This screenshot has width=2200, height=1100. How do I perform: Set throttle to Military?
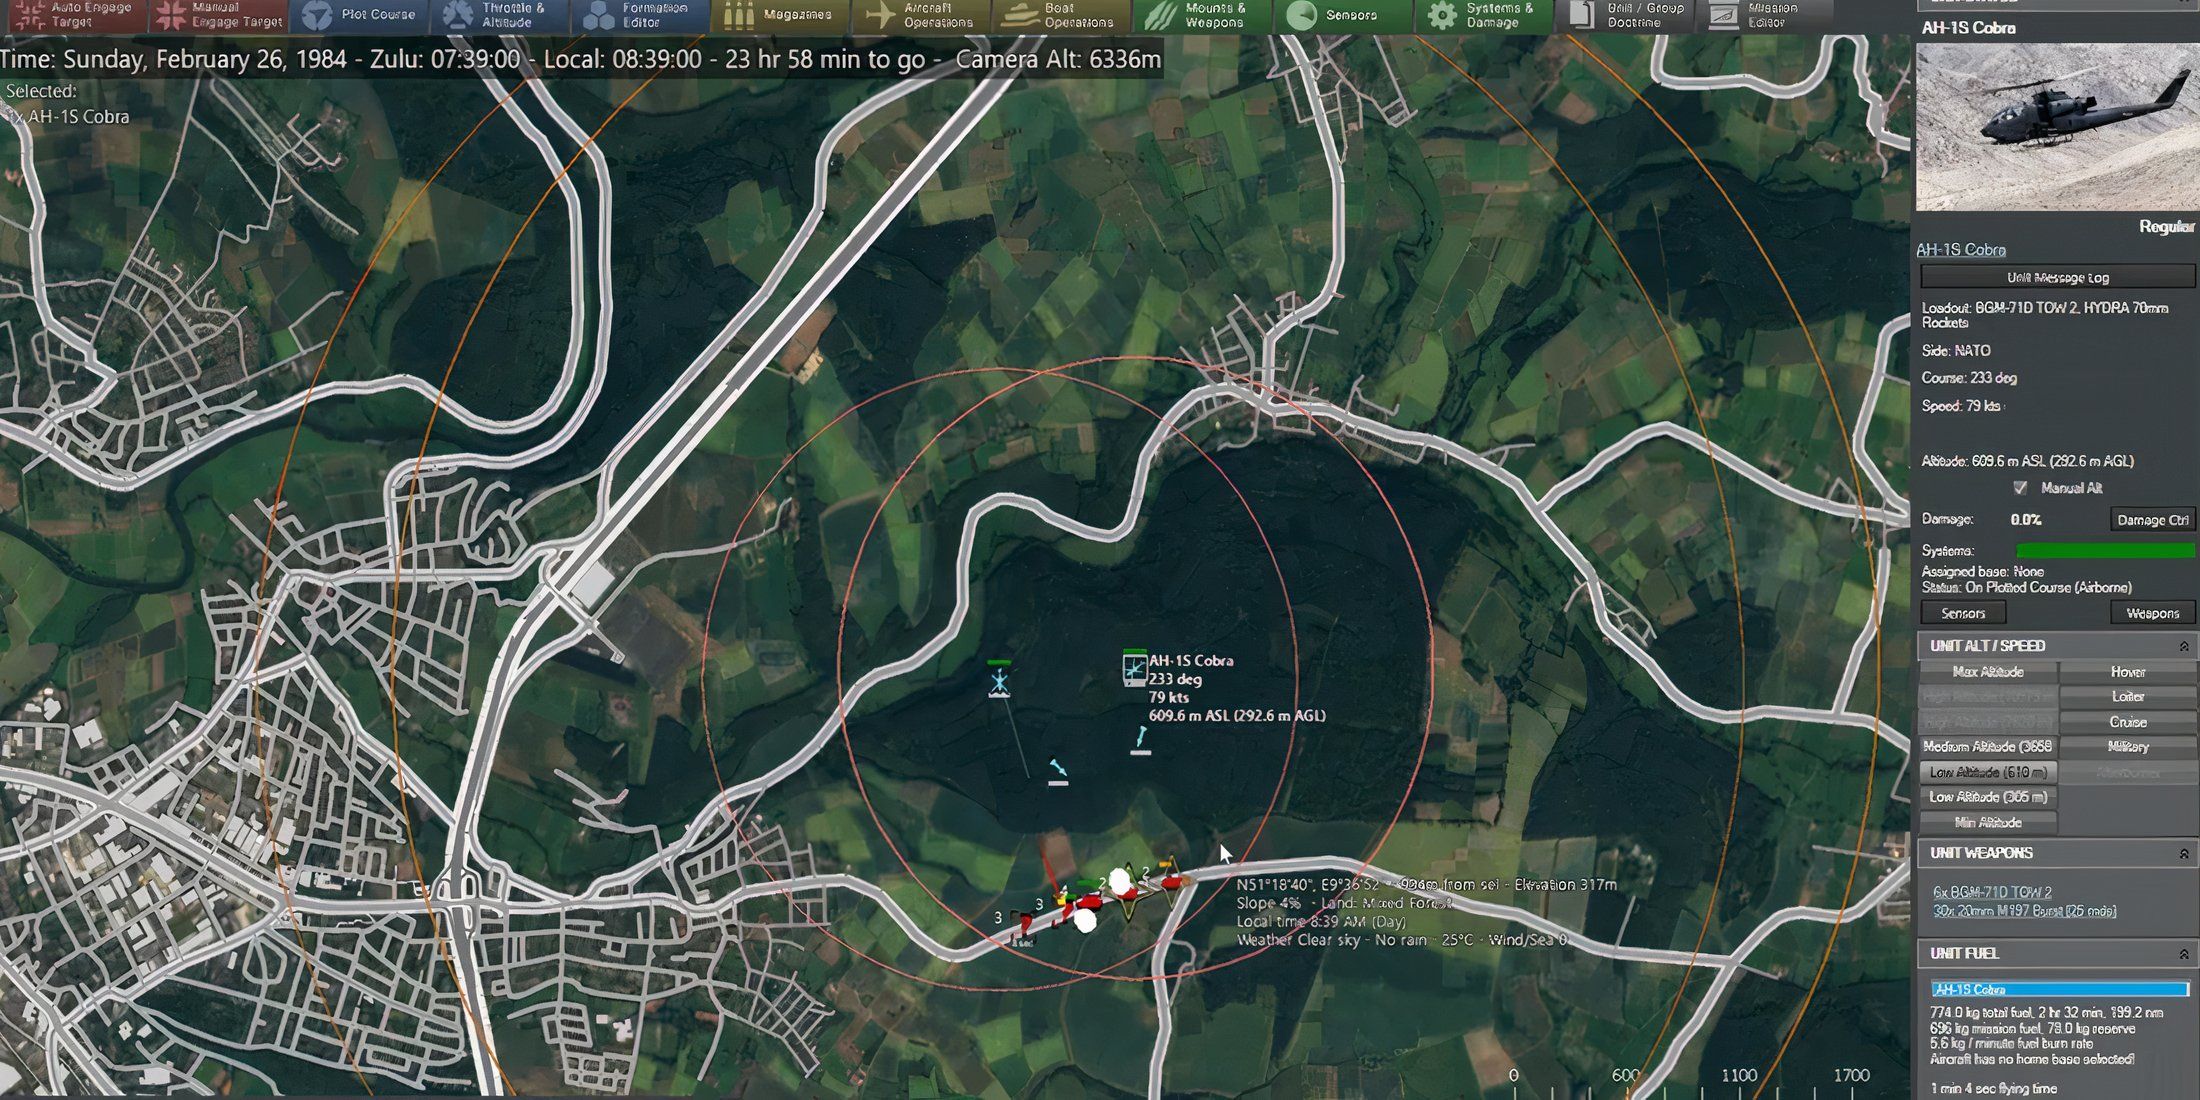click(2127, 747)
